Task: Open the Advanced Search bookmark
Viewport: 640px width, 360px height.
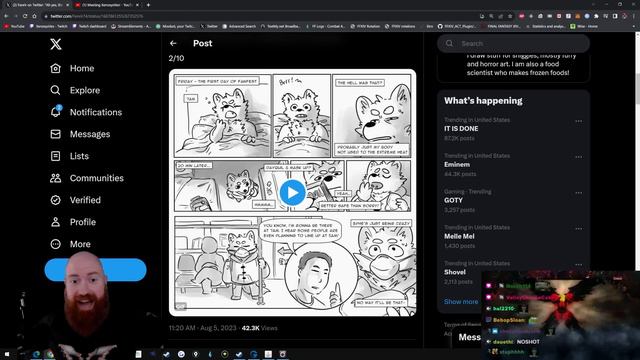Action: coord(239,26)
